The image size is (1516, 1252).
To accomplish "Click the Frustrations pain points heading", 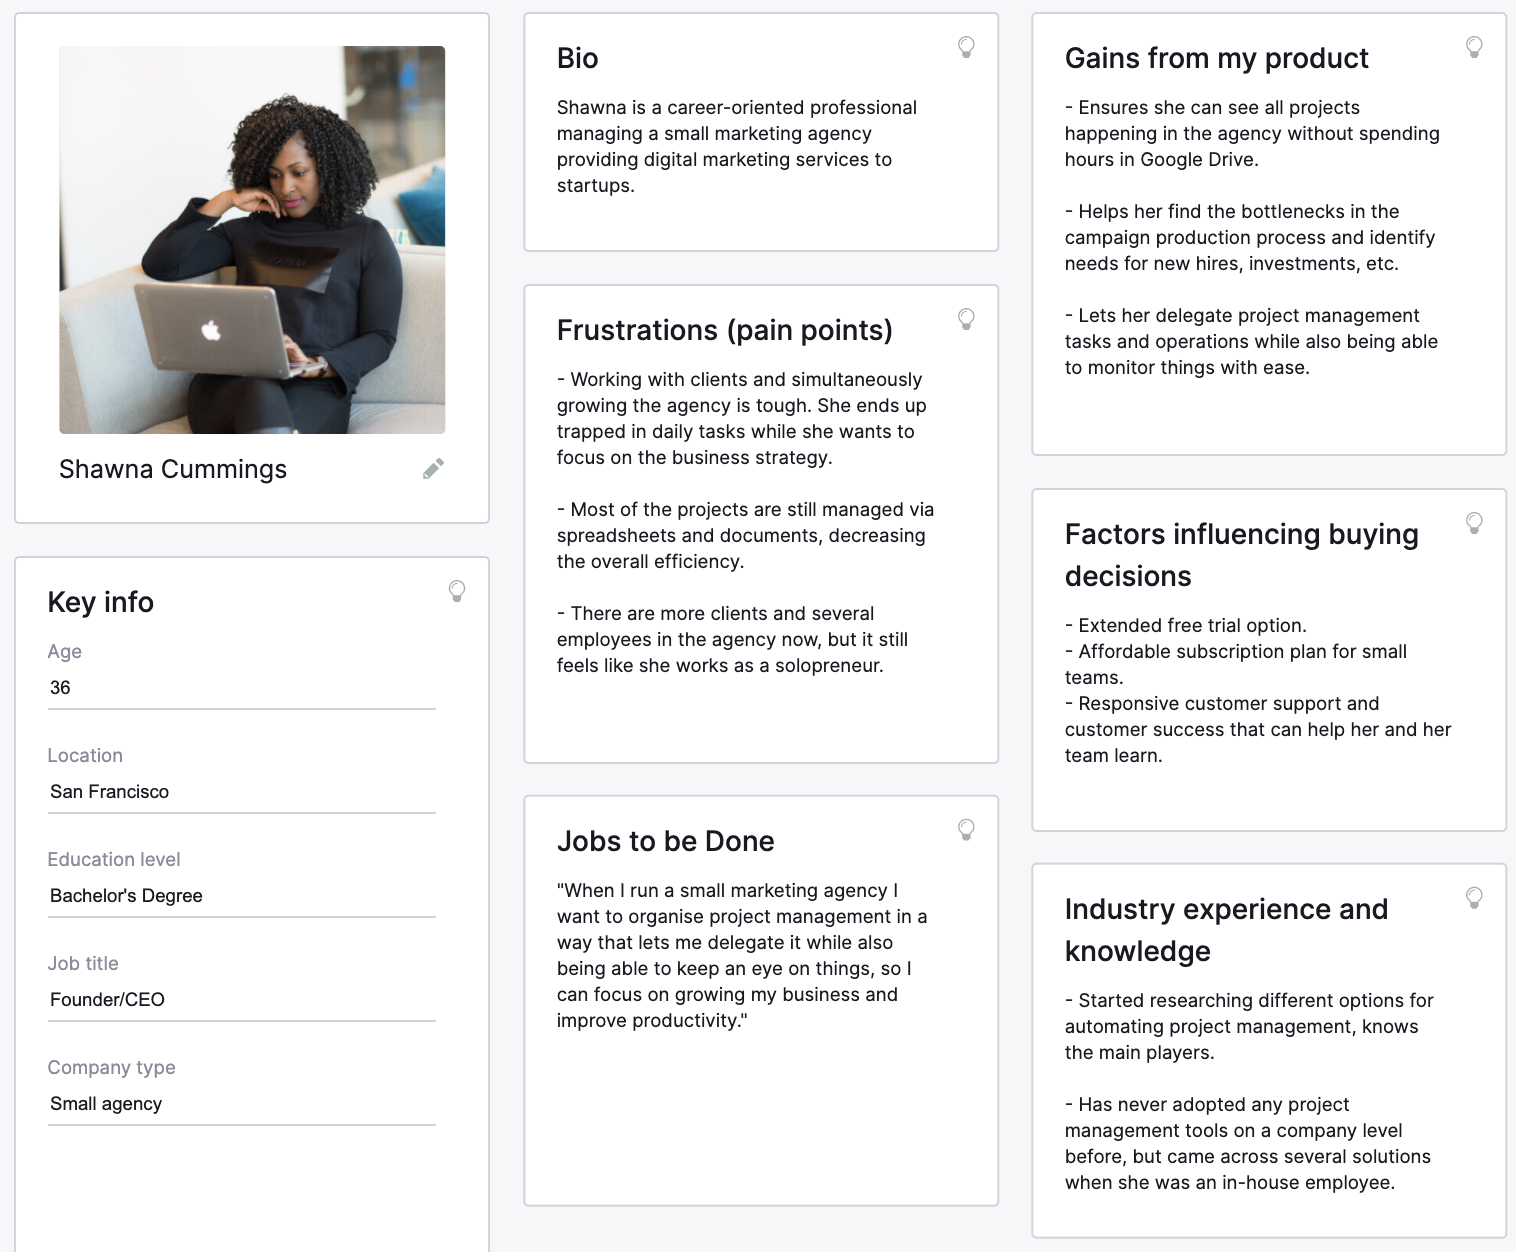I will click(x=725, y=330).
